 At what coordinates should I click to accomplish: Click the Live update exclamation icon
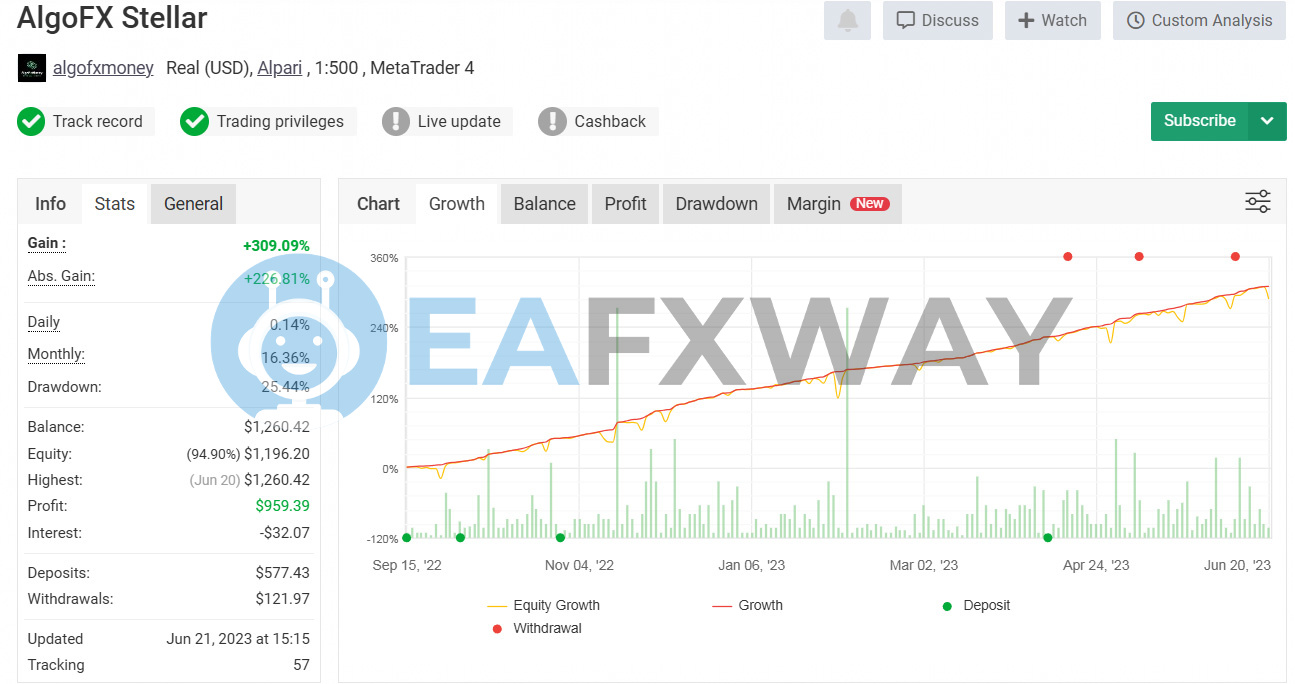396,122
